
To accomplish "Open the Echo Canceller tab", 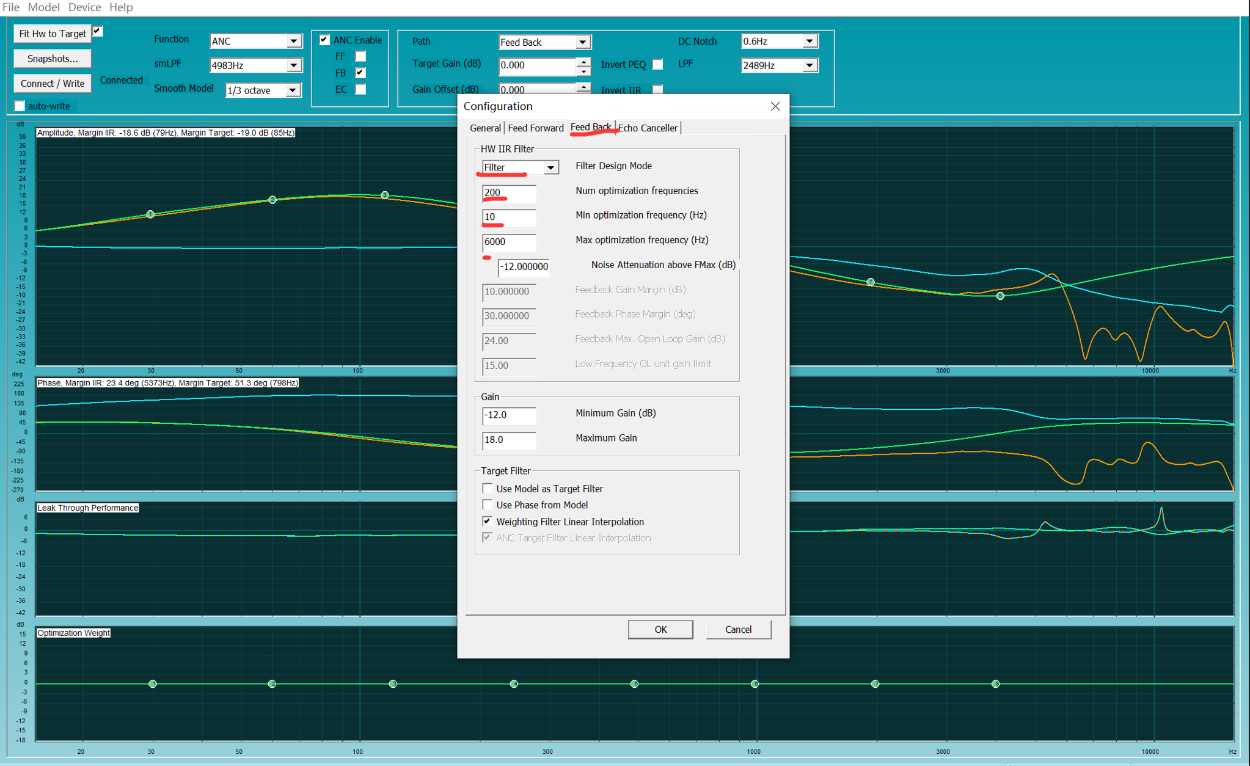I will (x=648, y=128).
